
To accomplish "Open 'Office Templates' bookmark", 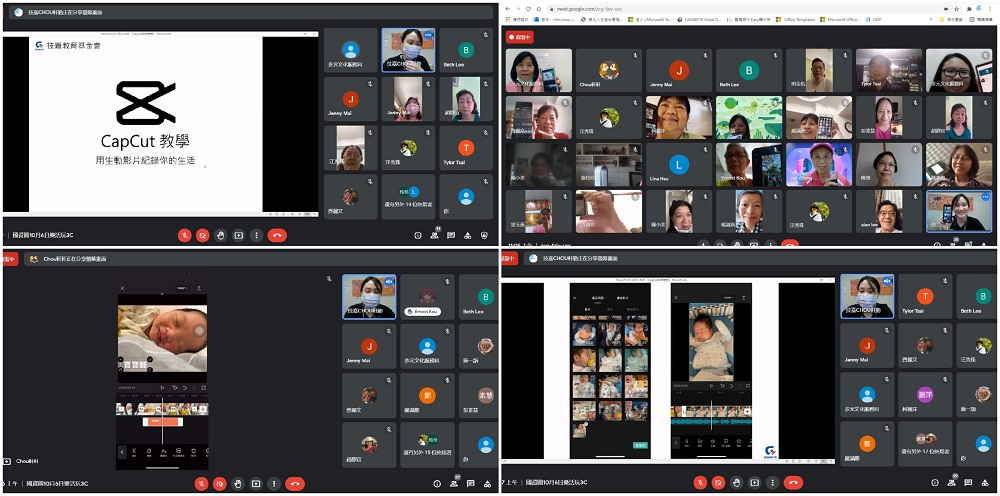I will [795, 20].
